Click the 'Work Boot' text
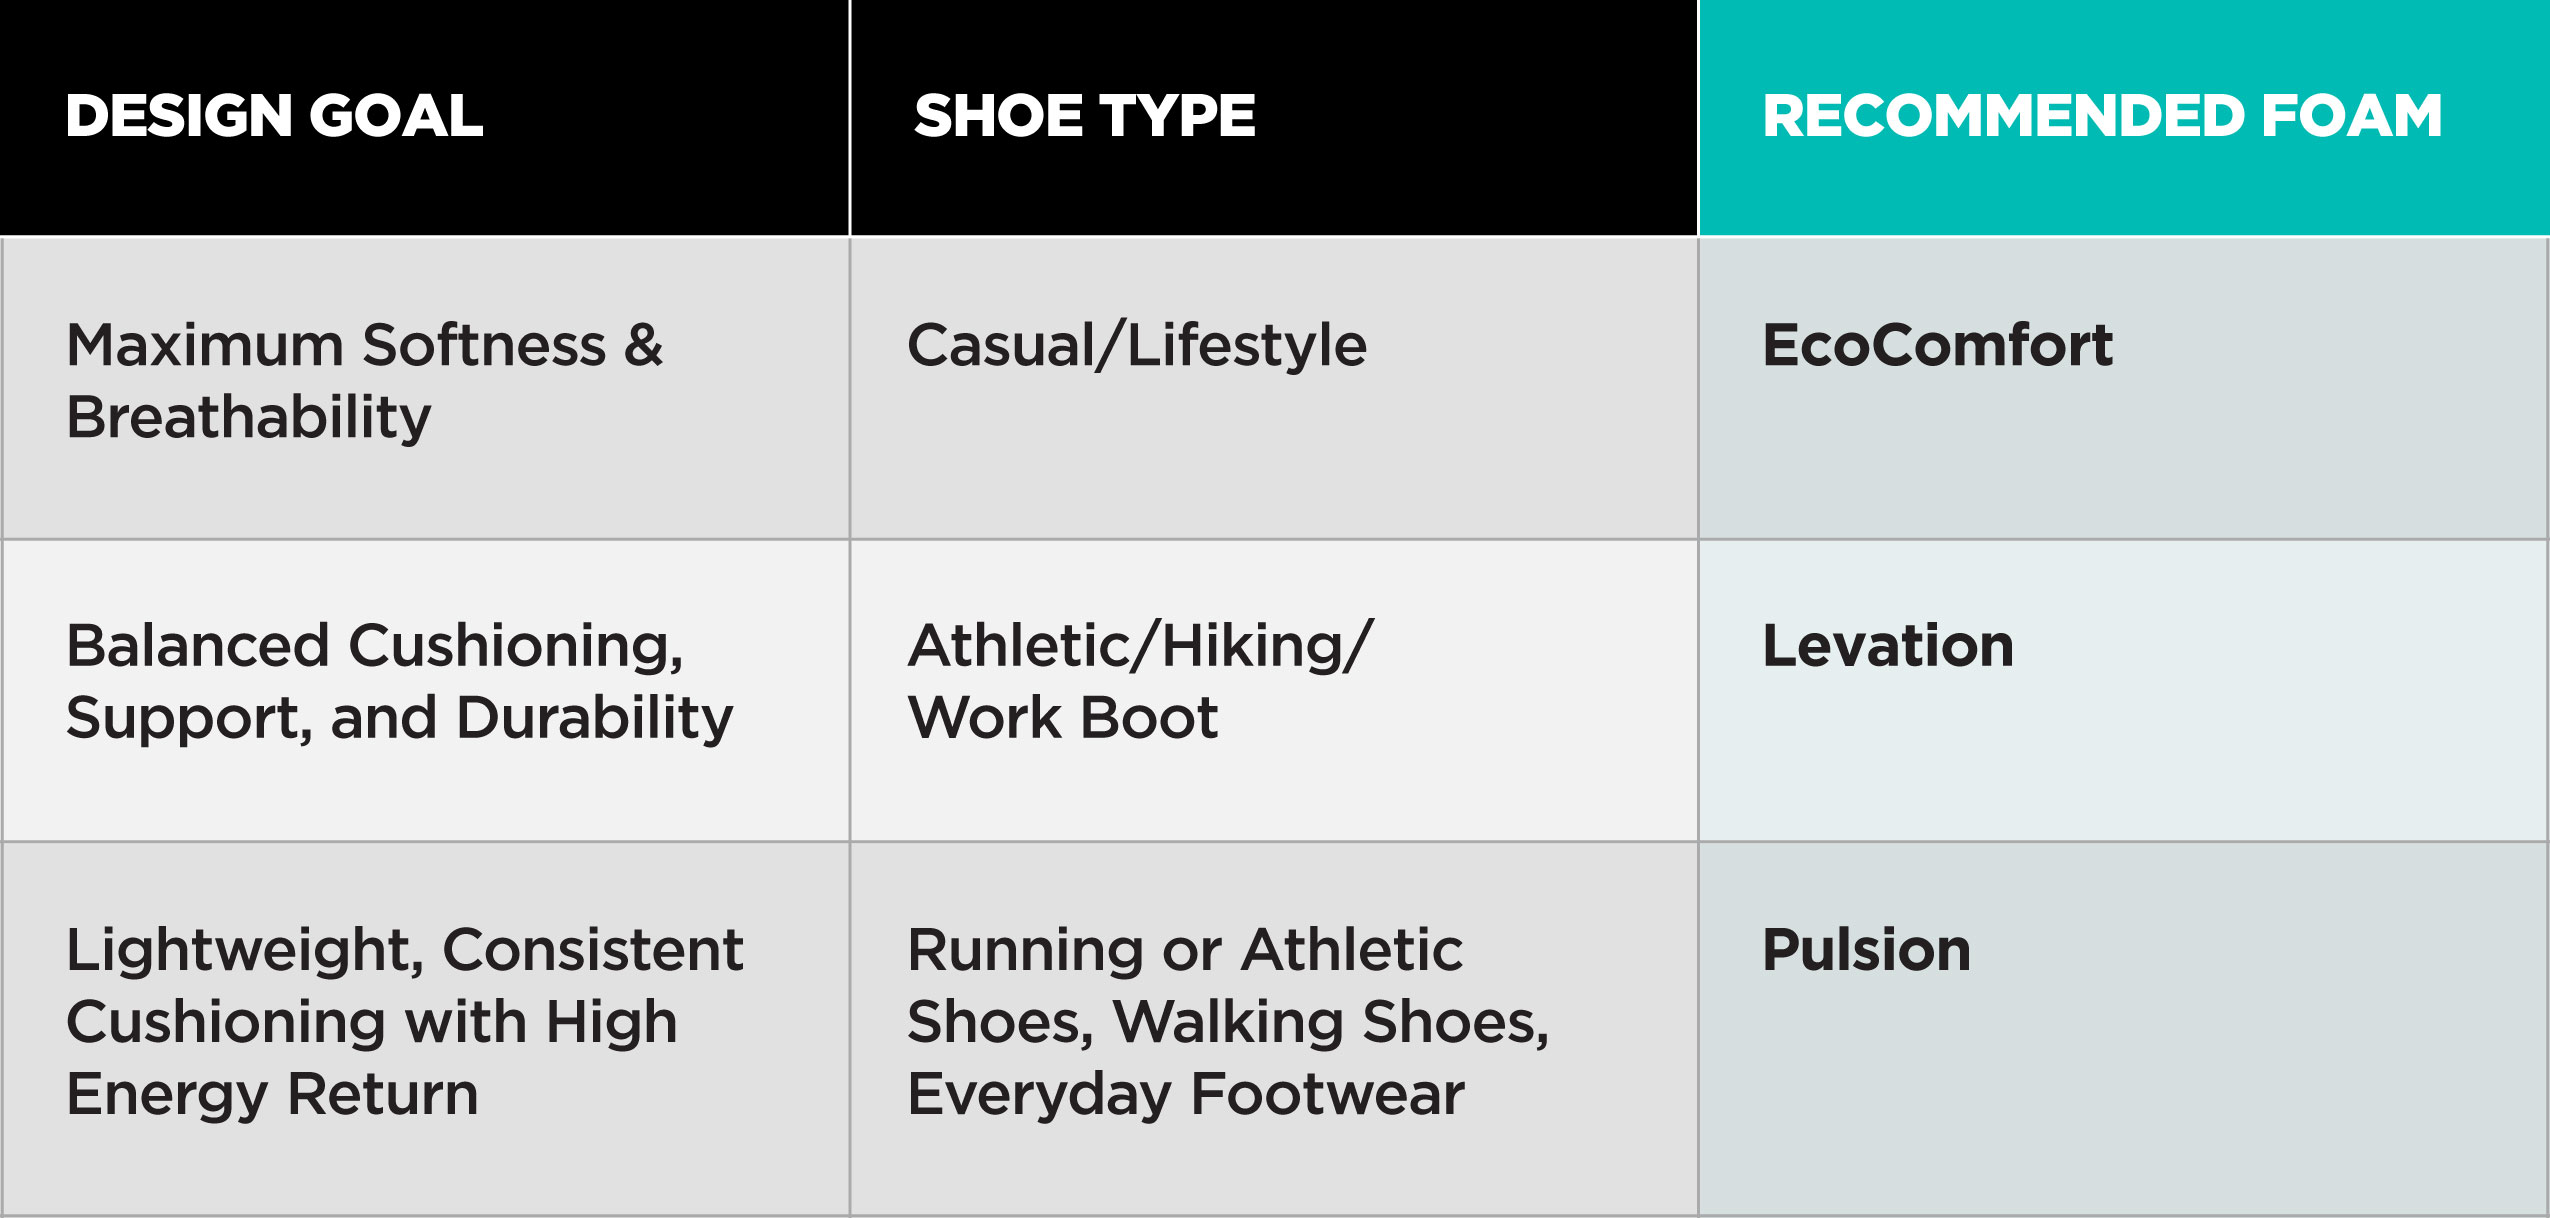This screenshot has width=2550, height=1218. point(1062,718)
